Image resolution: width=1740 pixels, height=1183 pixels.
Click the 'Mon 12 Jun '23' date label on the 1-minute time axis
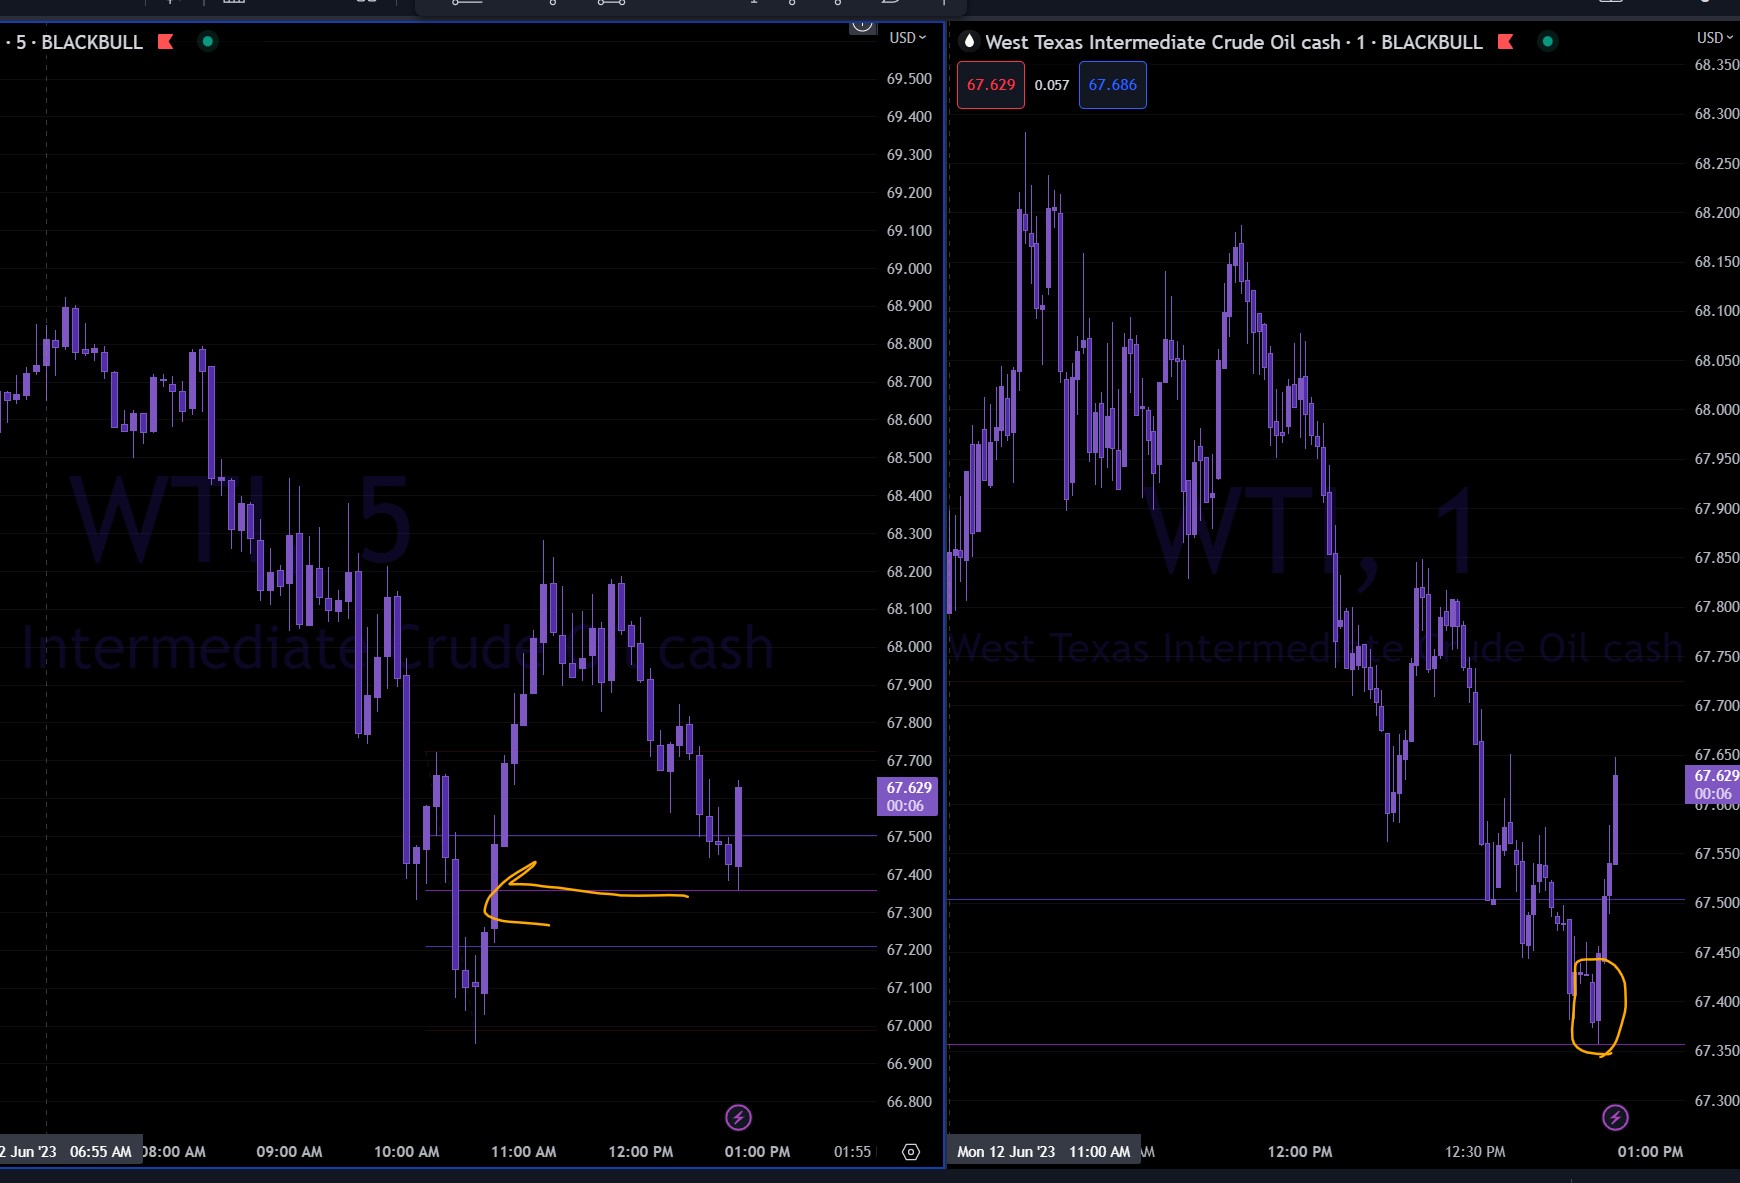point(1006,1152)
